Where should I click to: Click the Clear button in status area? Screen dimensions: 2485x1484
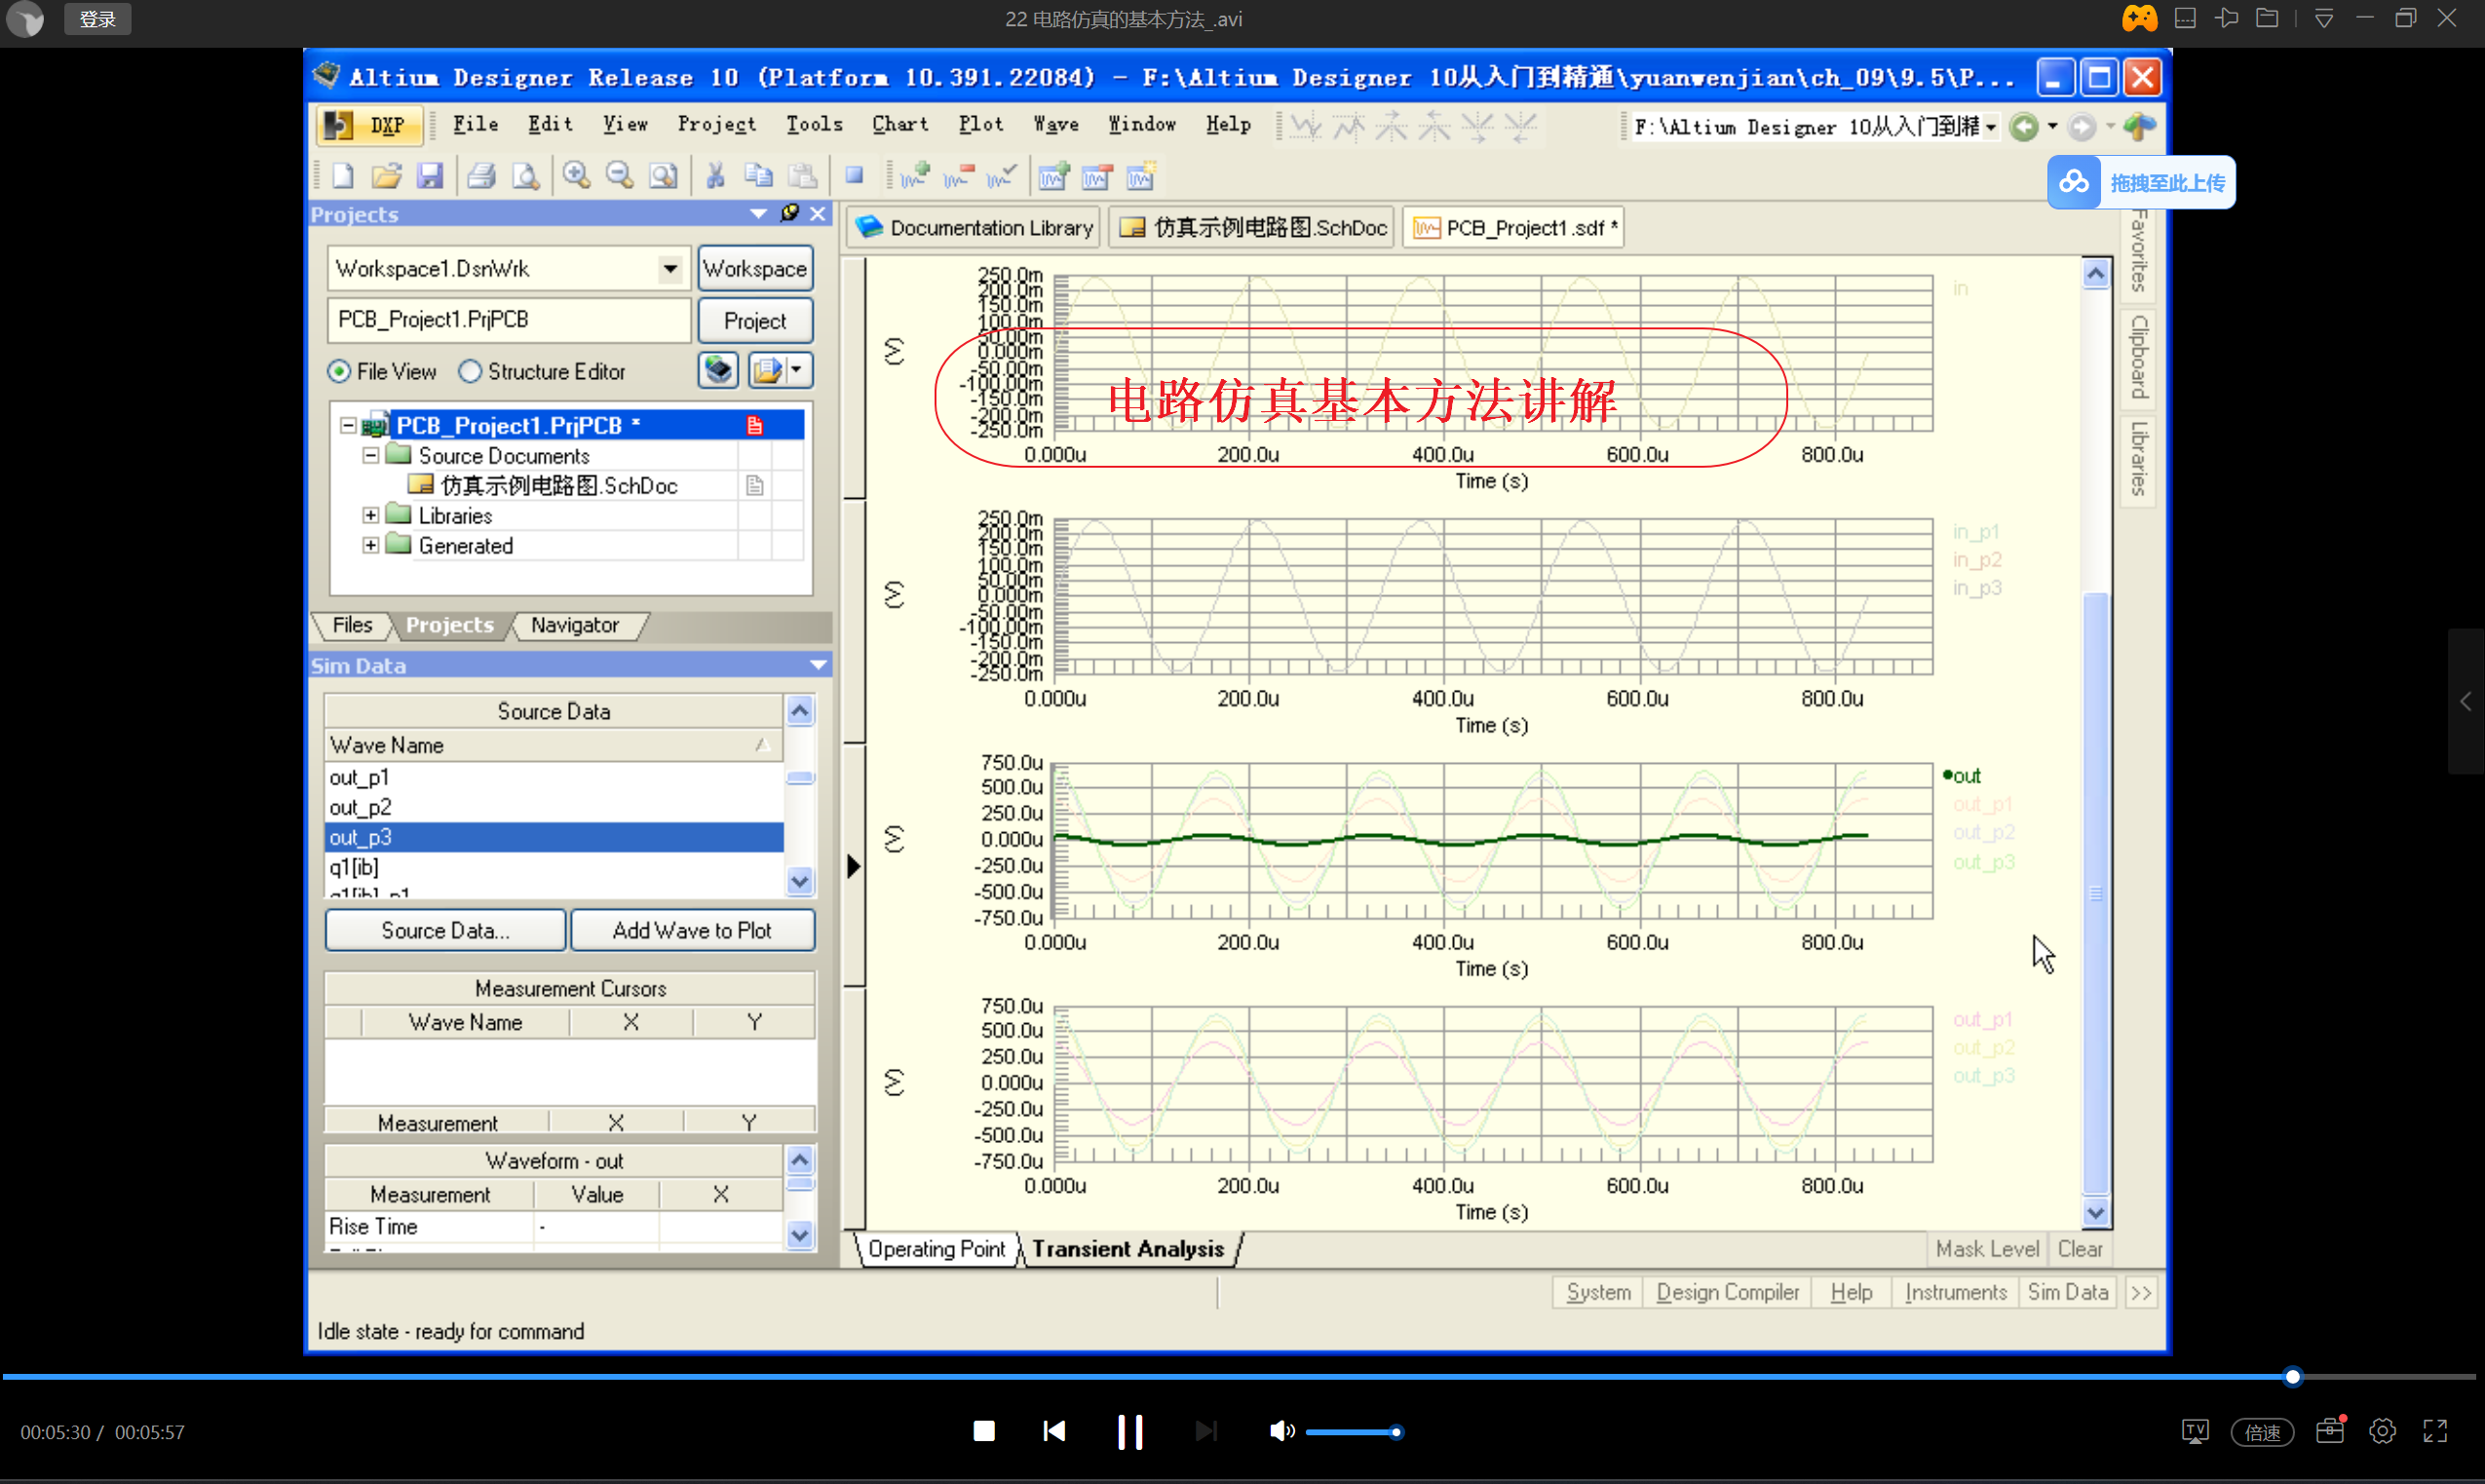pos(2080,1249)
